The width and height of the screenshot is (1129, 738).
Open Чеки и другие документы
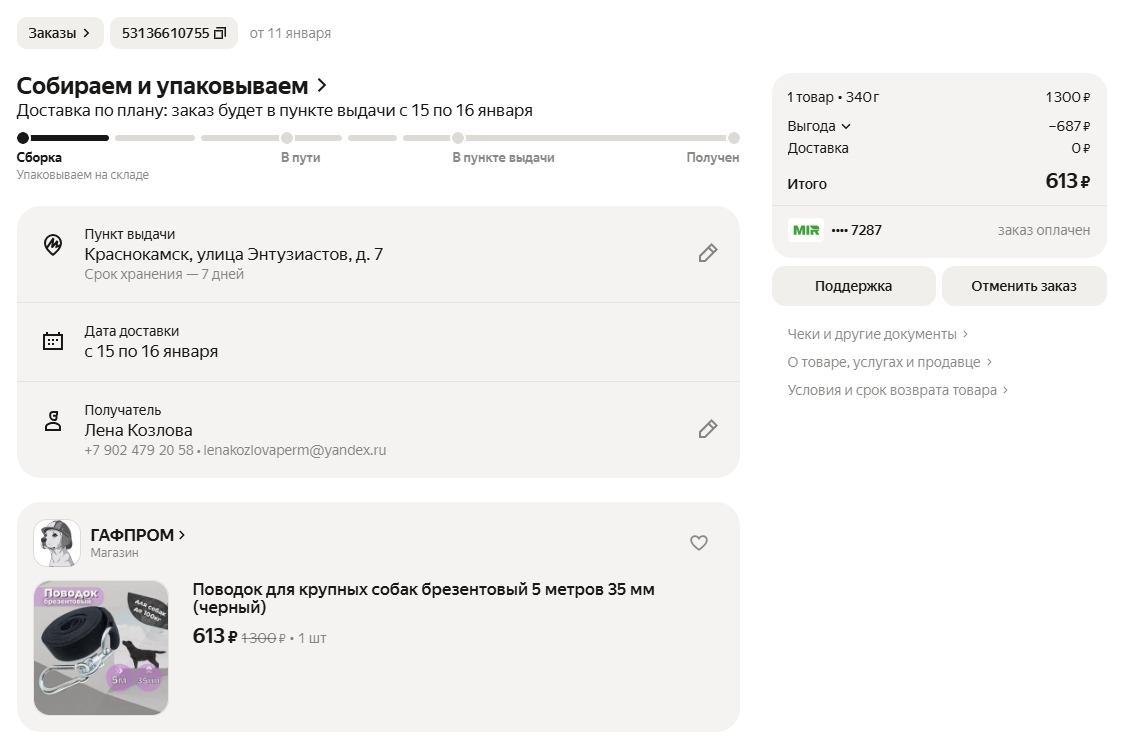coord(877,334)
